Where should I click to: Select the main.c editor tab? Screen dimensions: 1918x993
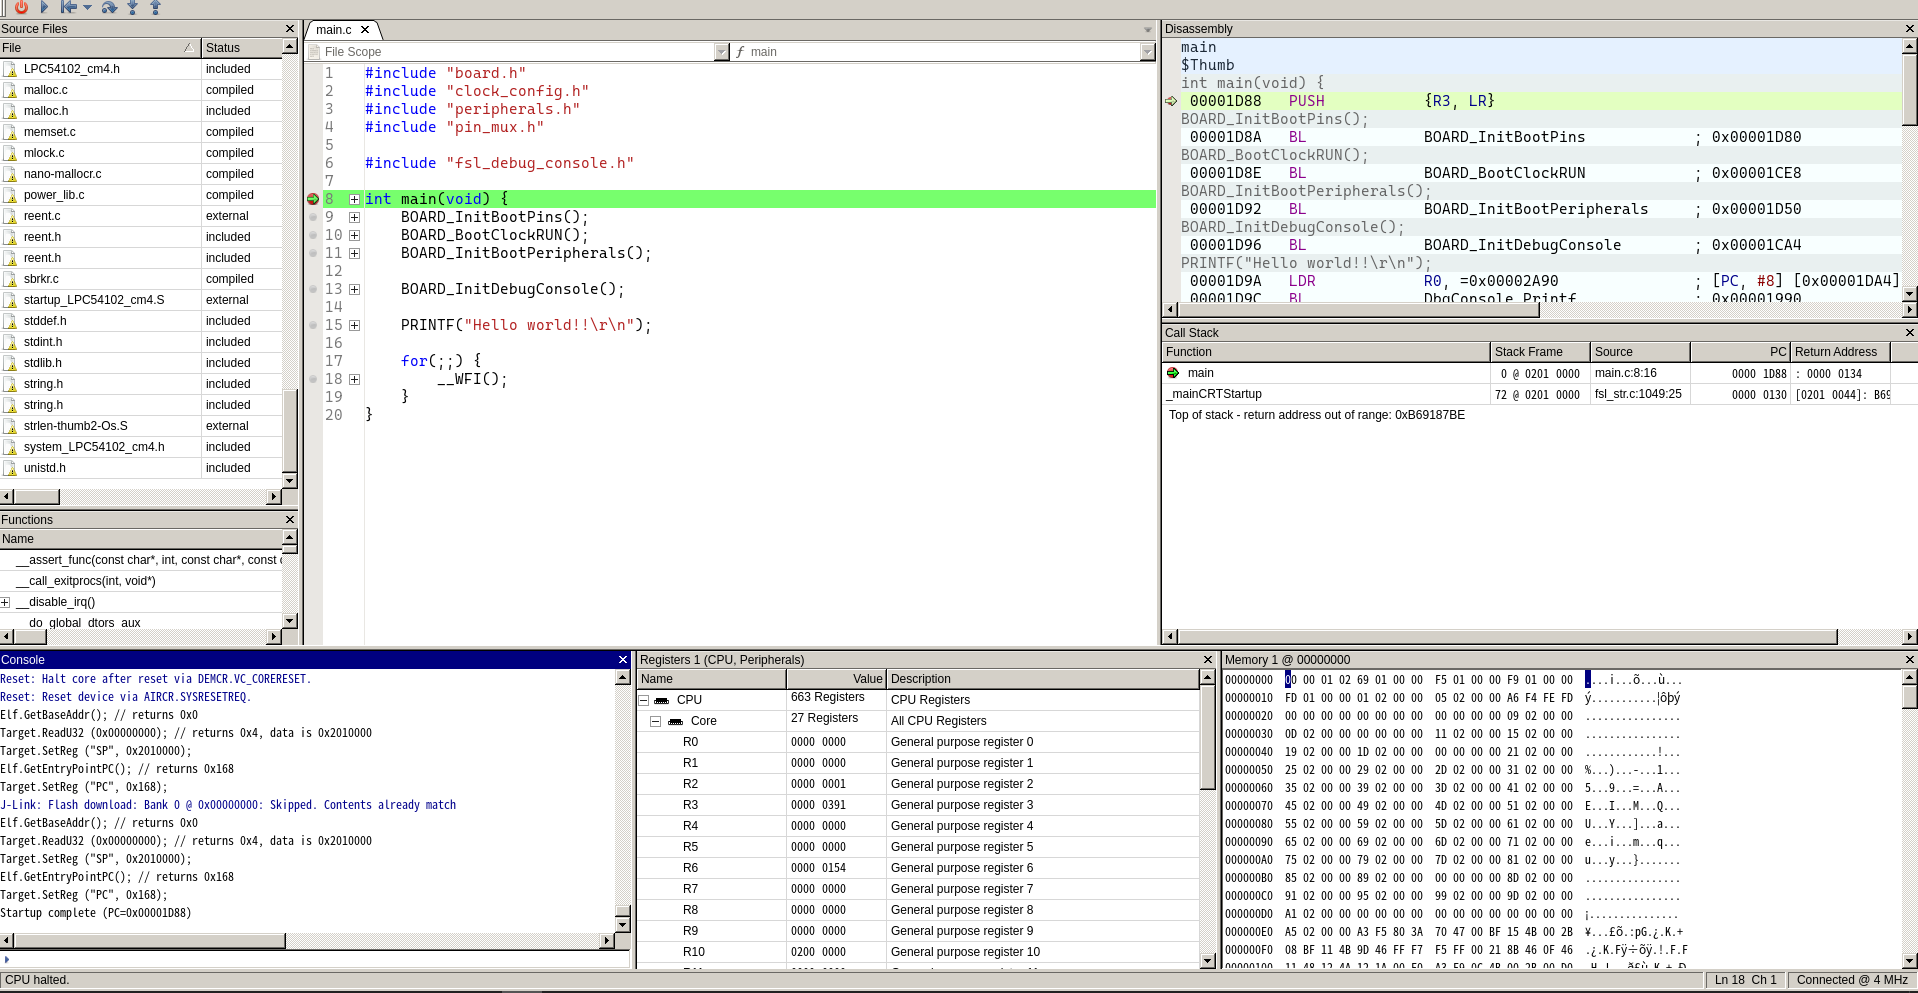tap(334, 30)
